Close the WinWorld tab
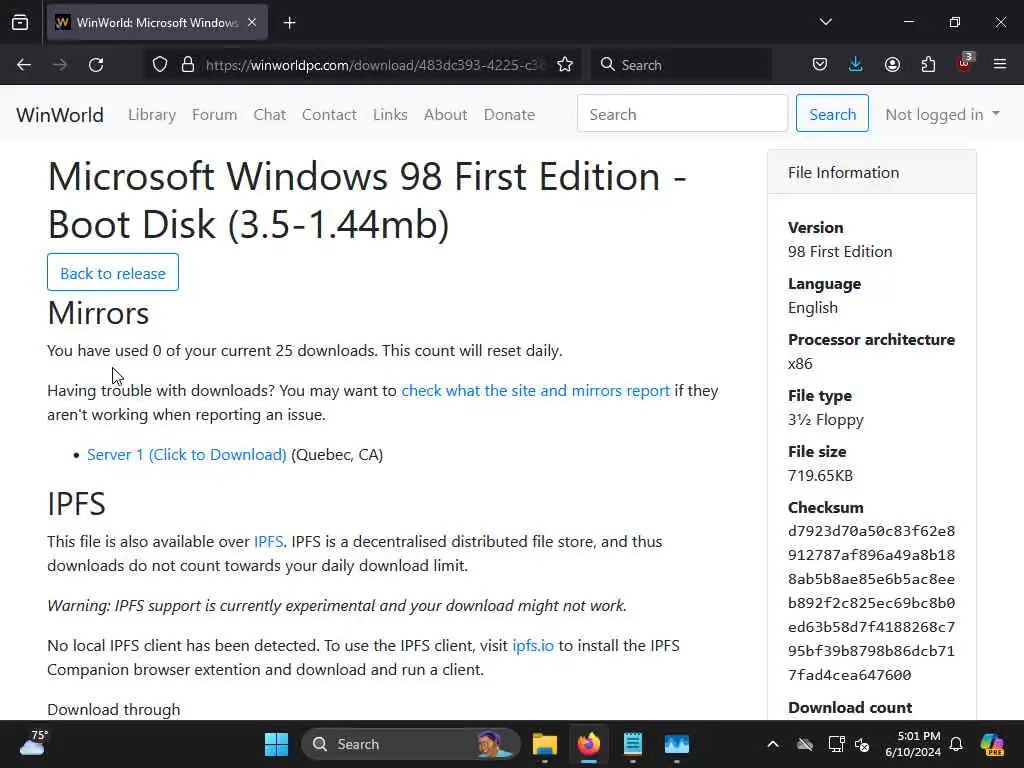The width and height of the screenshot is (1024, 768). tap(252, 22)
